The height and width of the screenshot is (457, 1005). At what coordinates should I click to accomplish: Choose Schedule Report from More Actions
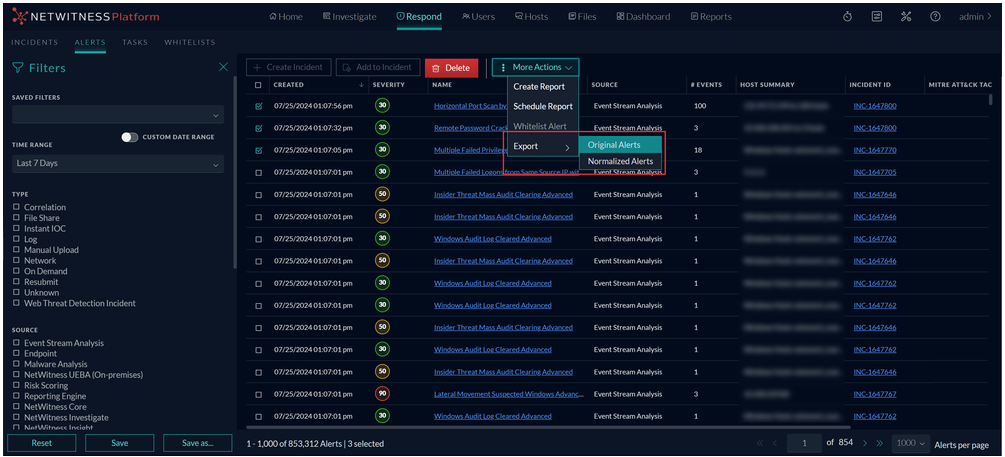pos(543,106)
